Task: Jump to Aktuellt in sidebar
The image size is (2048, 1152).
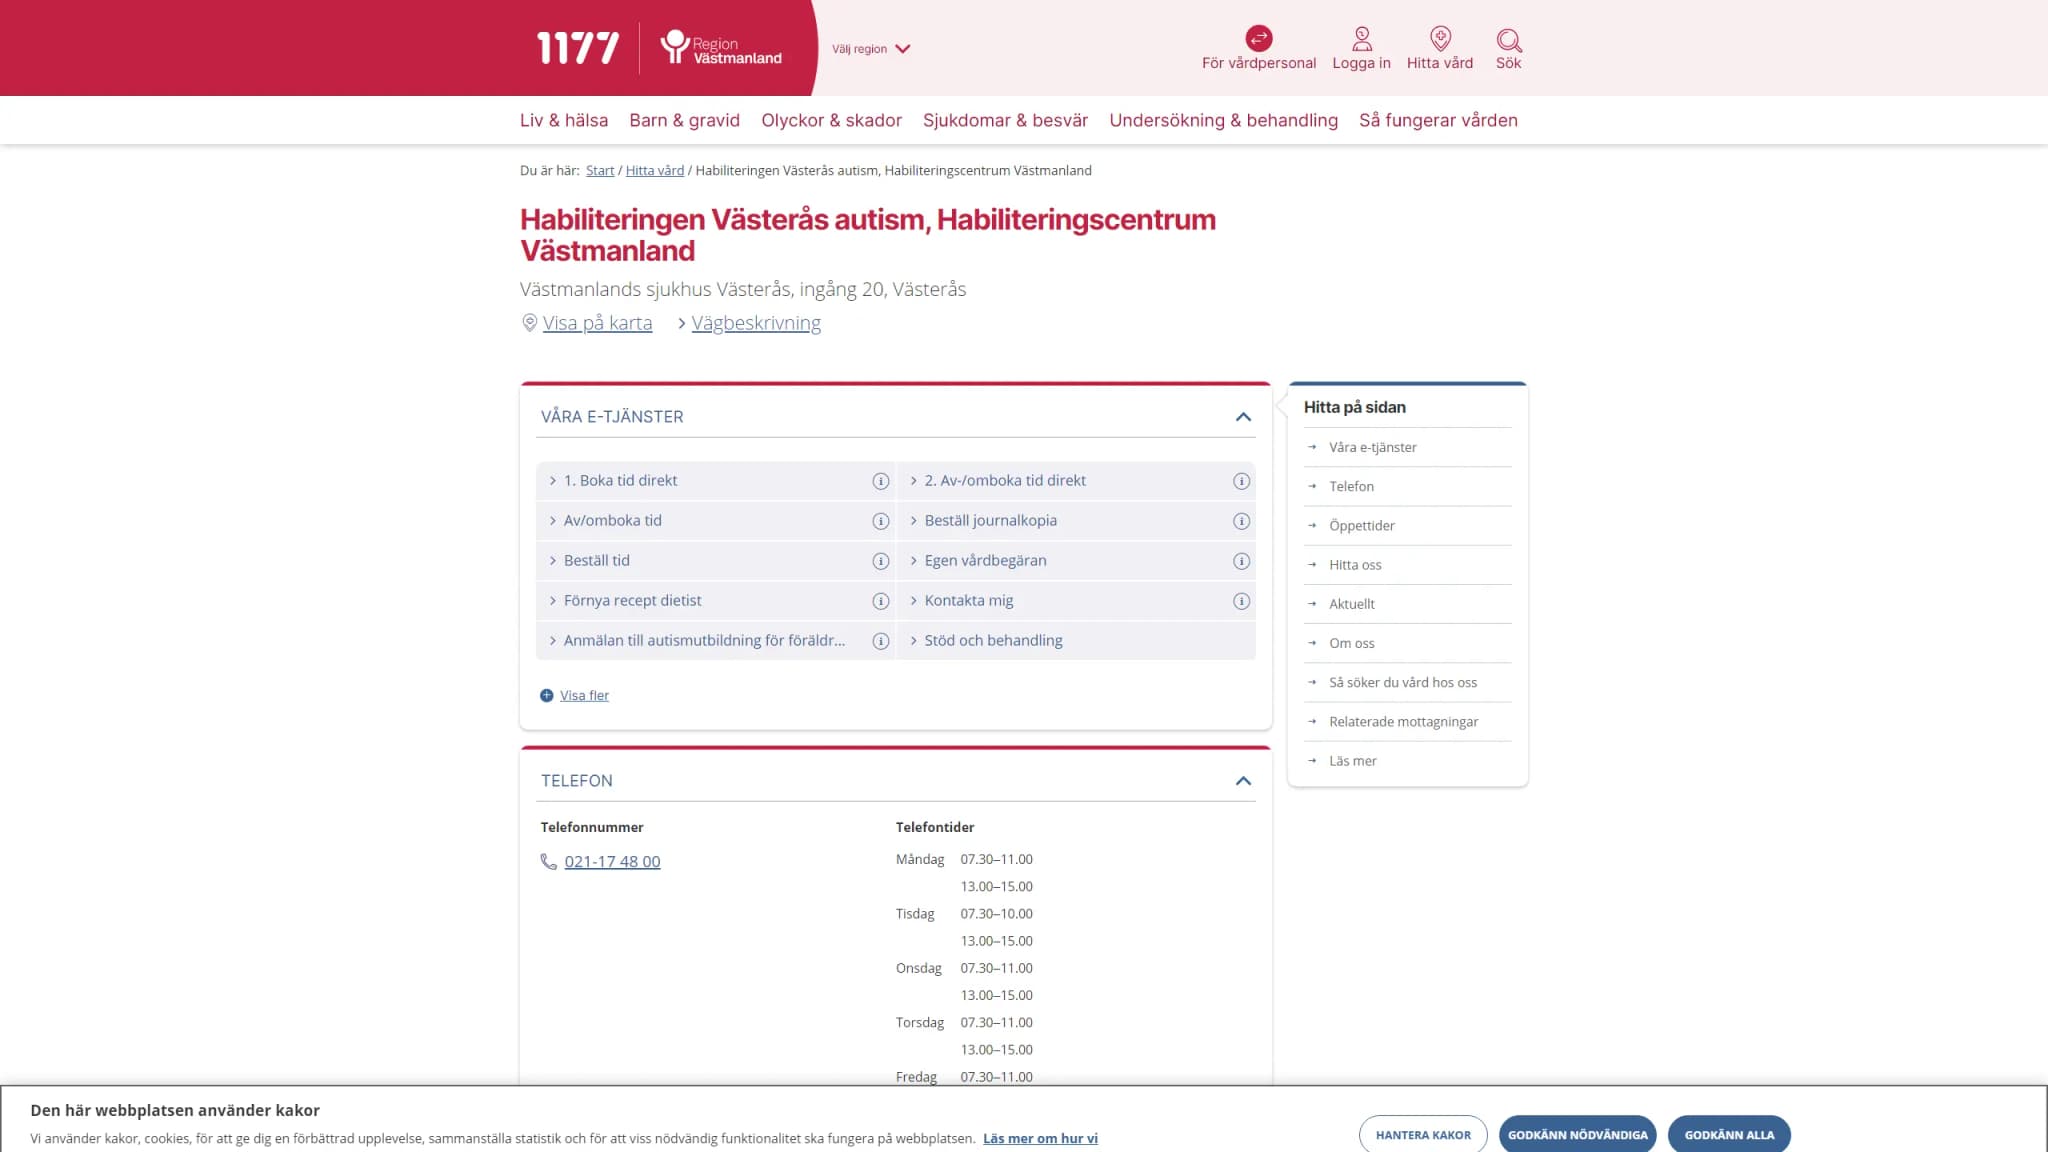Action: 1351,604
